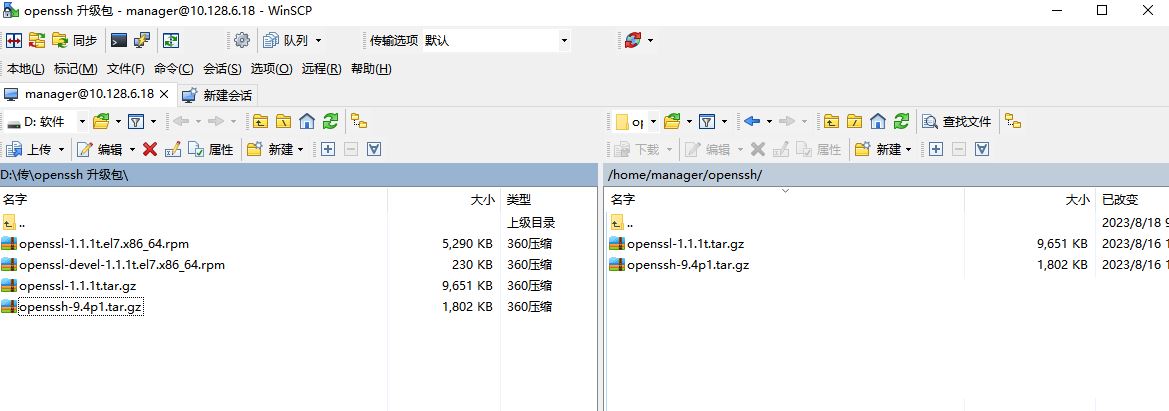This screenshot has width=1169, height=411.
Task: Refresh the remote directory listing
Action: coord(901,121)
